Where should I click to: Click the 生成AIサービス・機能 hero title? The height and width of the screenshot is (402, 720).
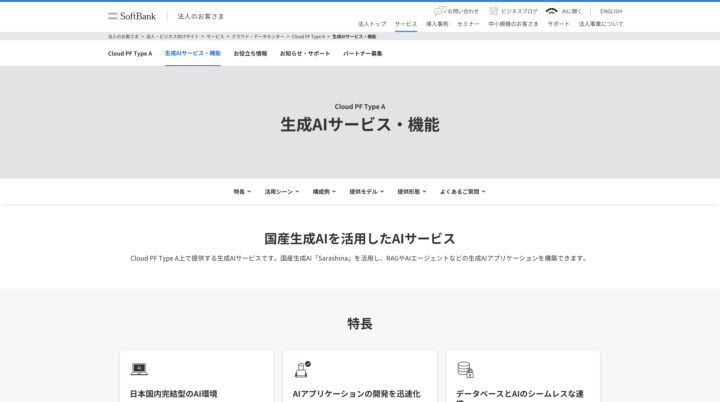pos(360,125)
